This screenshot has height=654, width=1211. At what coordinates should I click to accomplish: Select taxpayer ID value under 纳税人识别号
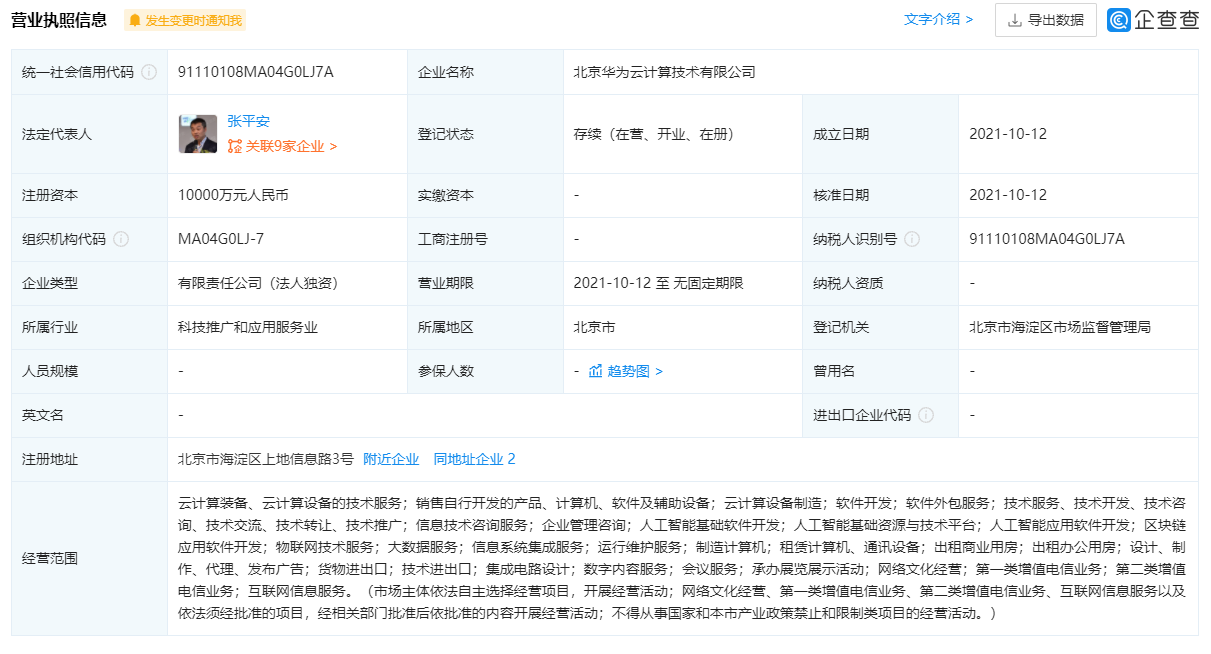tap(1047, 239)
